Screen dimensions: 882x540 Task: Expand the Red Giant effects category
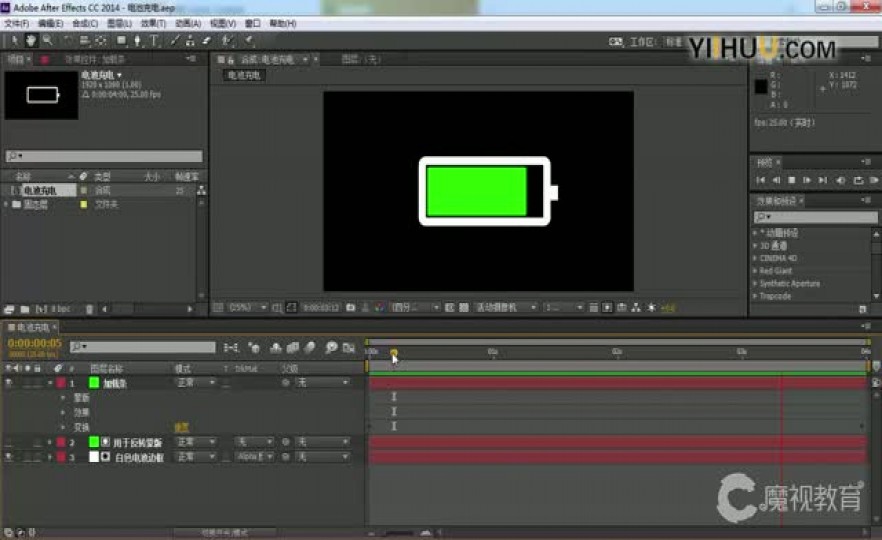pos(755,271)
